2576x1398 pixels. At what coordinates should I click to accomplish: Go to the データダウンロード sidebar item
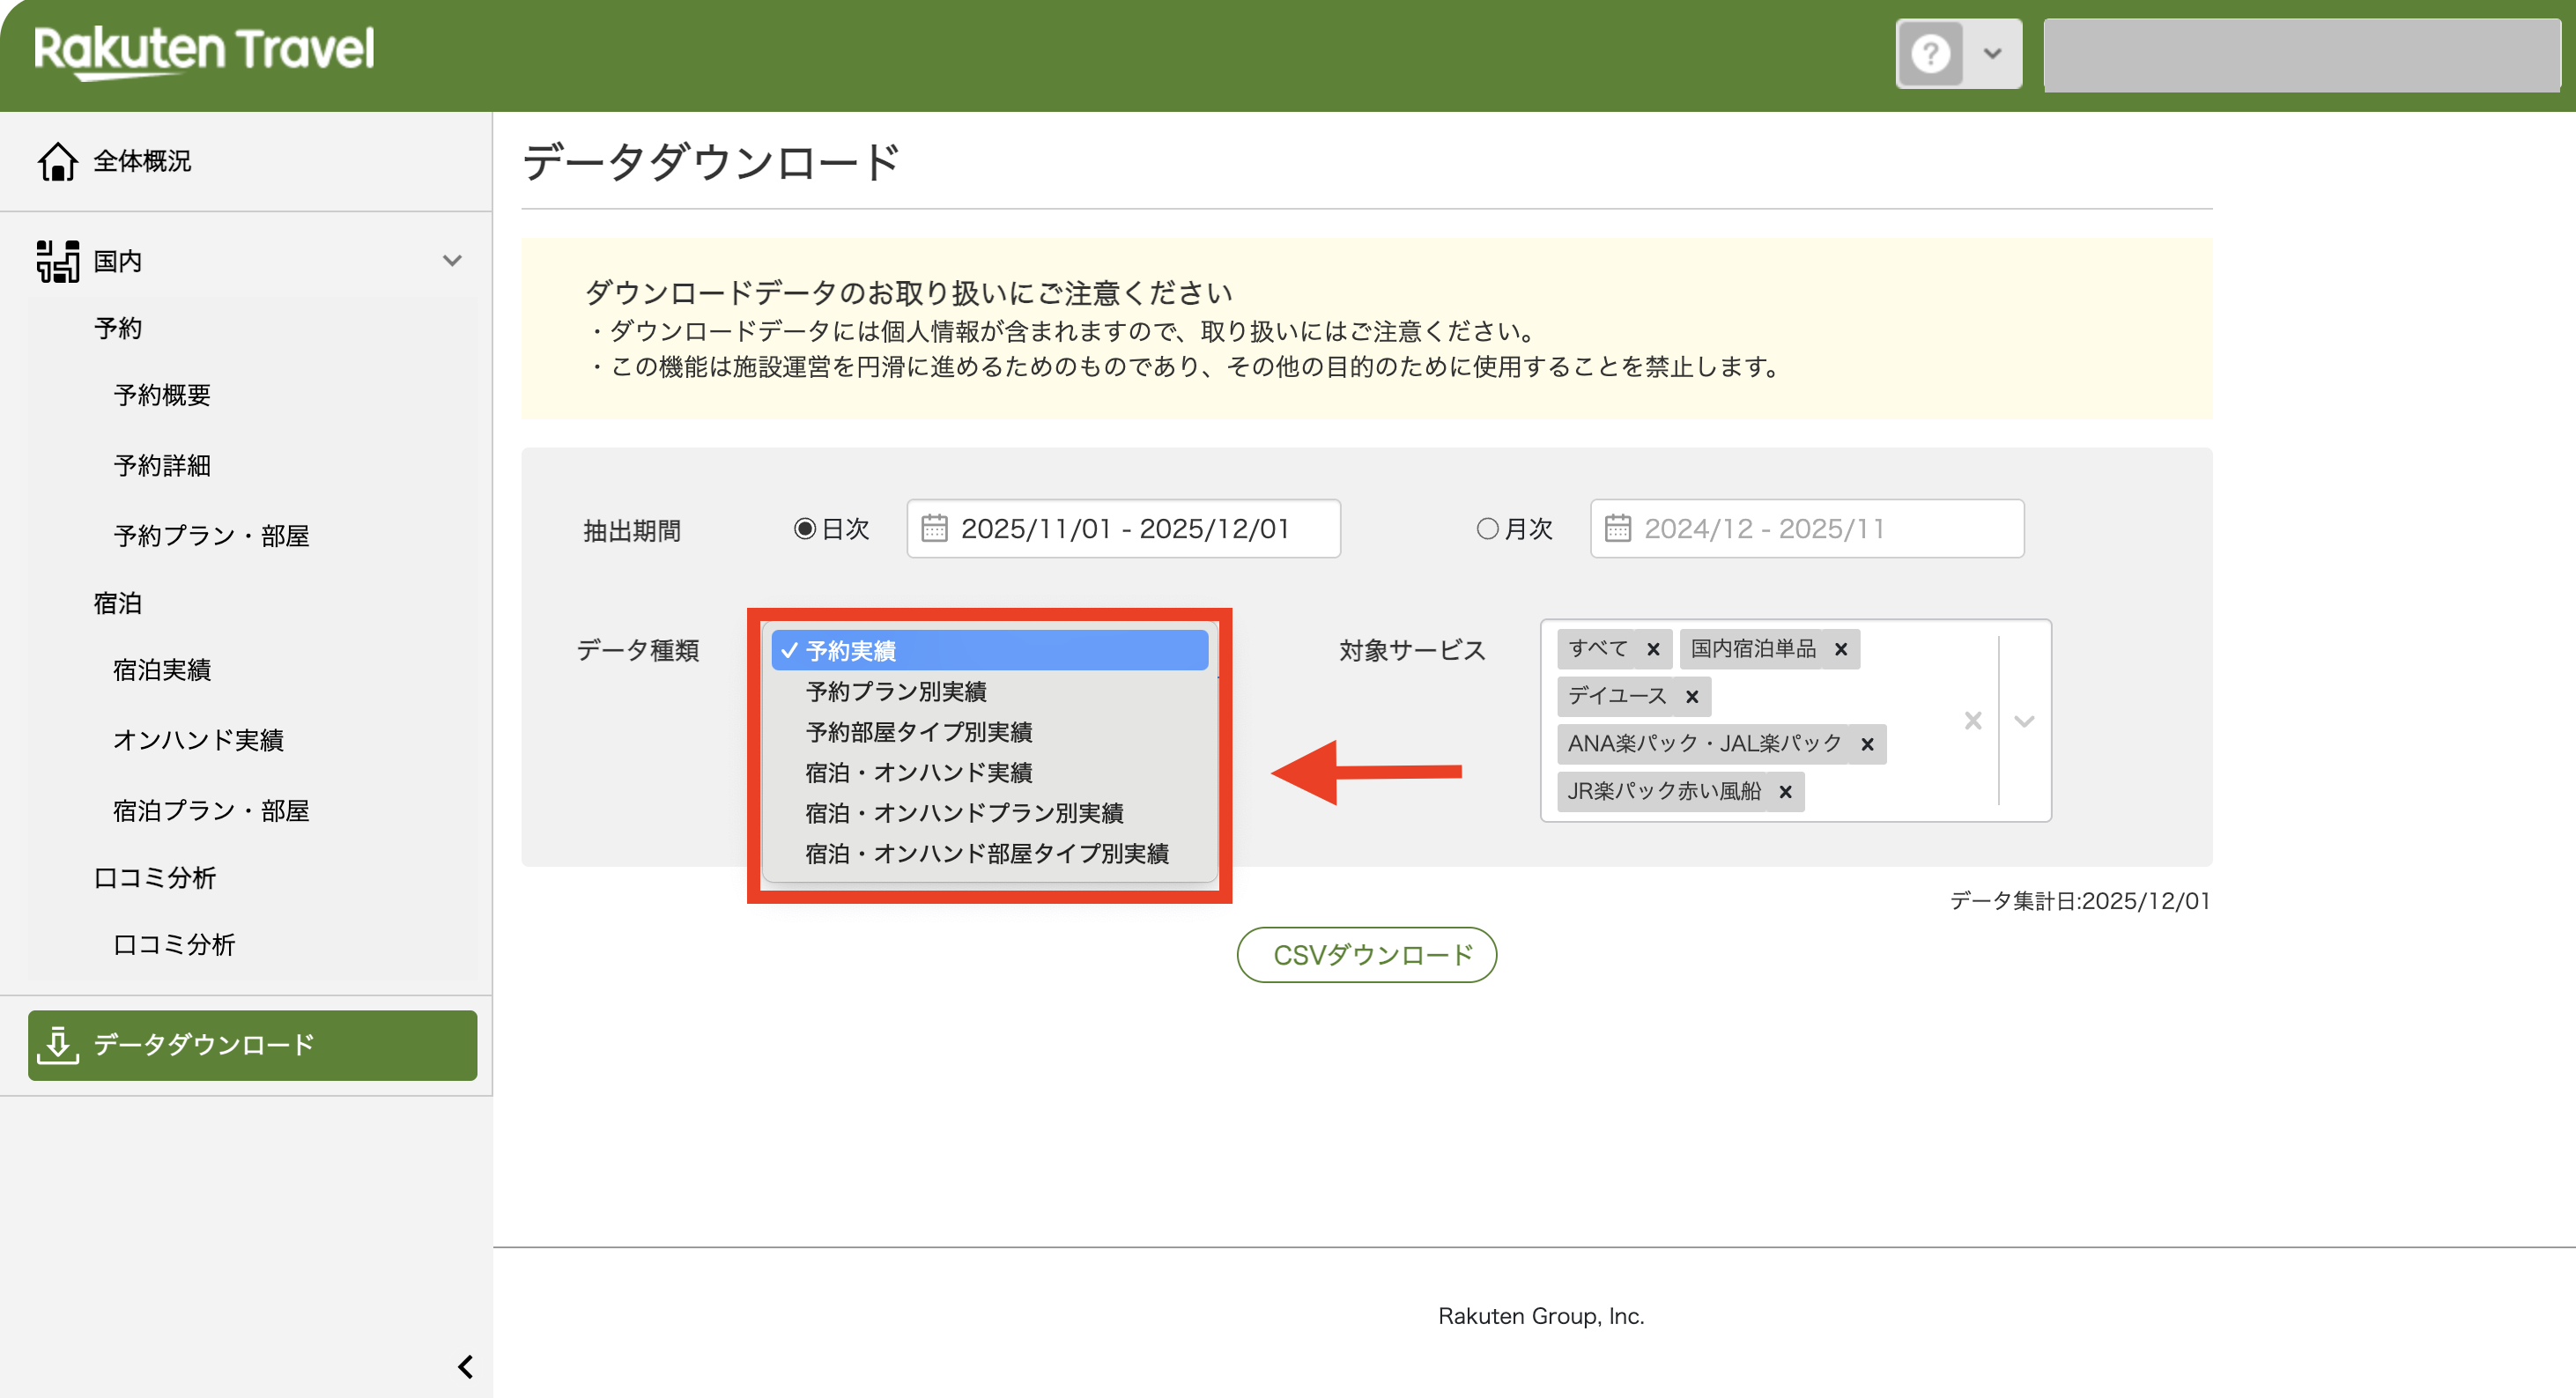pyautogui.click(x=252, y=1045)
